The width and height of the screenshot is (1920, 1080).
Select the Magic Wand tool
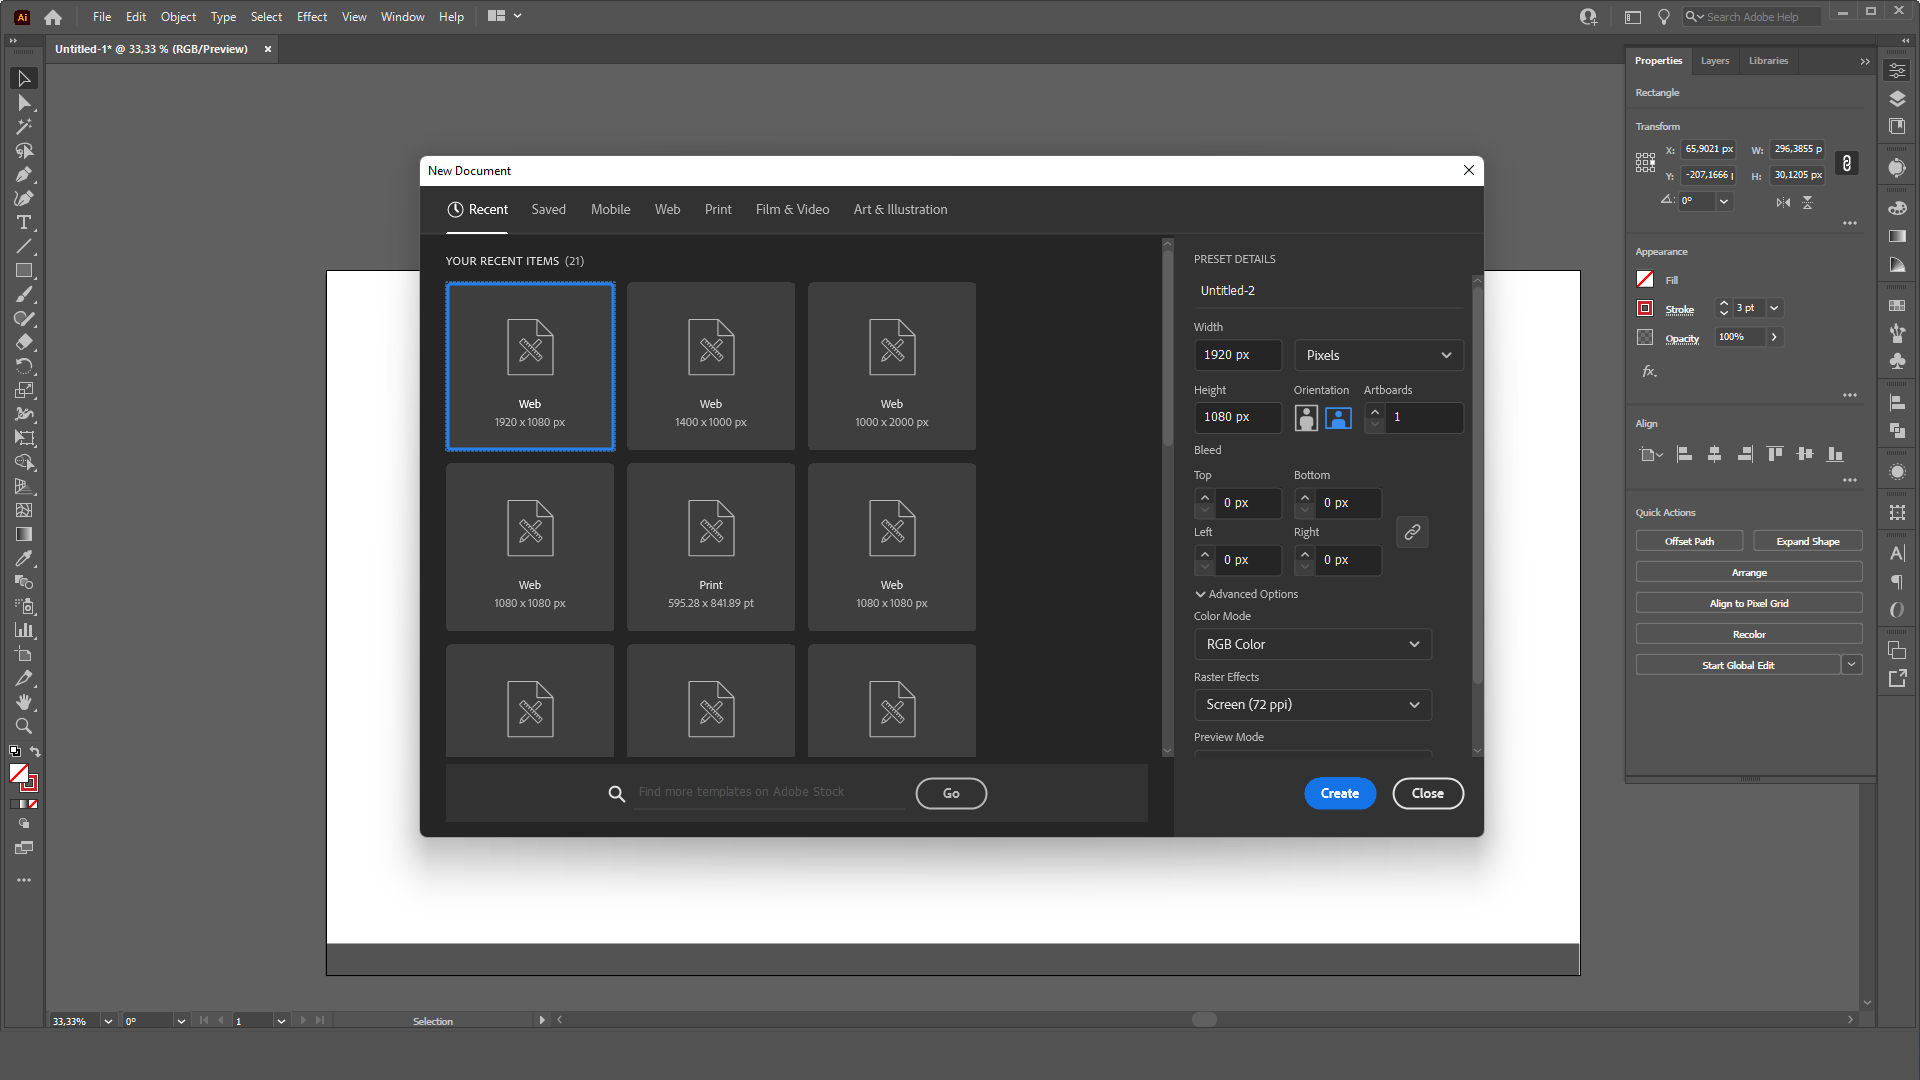(x=24, y=127)
